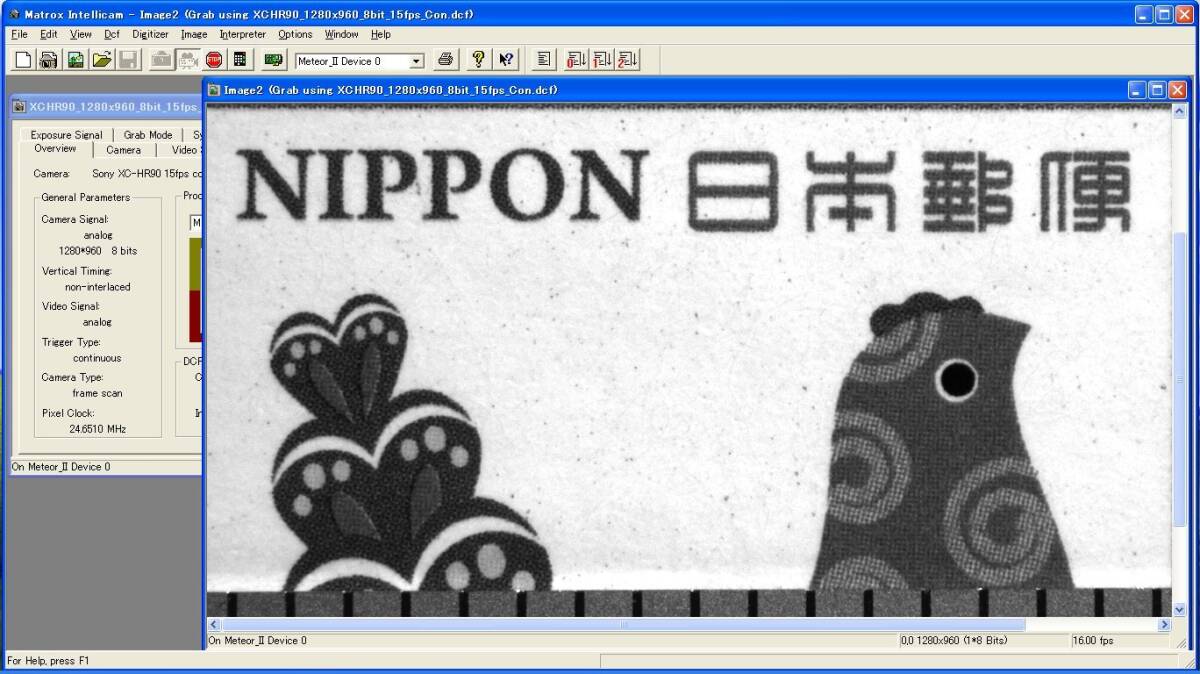This screenshot has width=1200, height=674.
Task: Click the green digitizer board icon
Action: point(272,60)
